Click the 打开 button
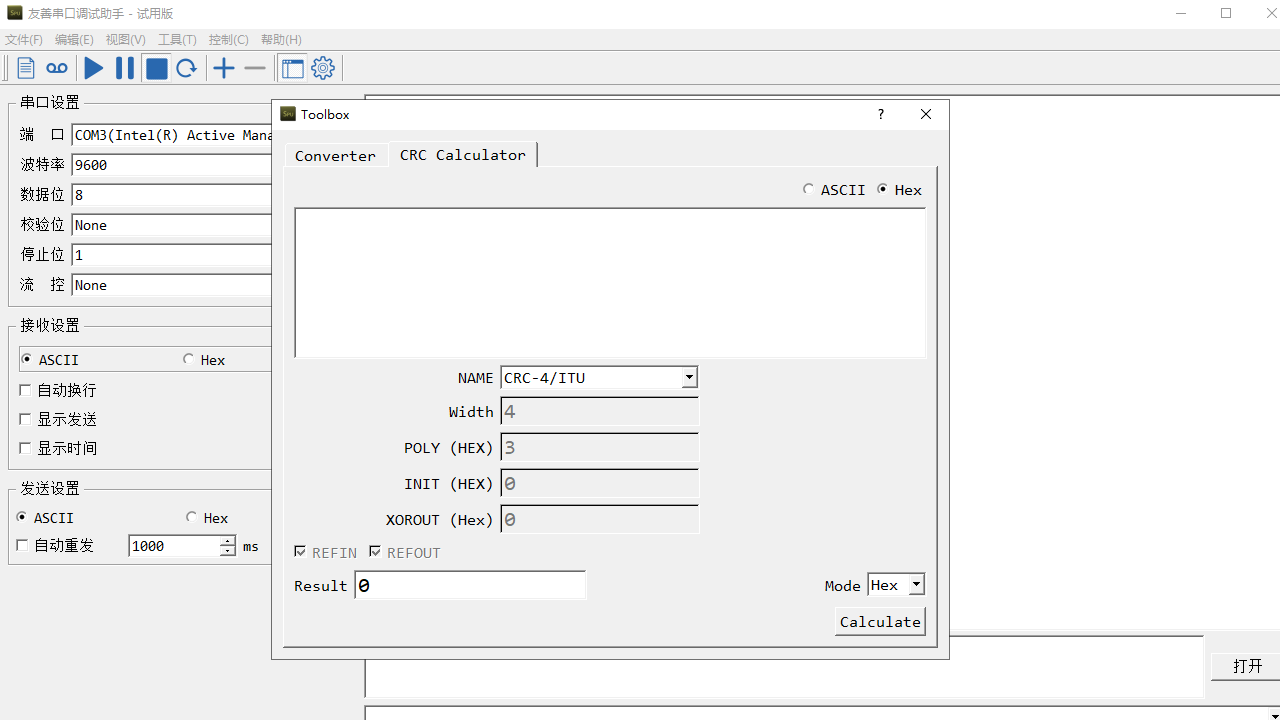This screenshot has width=1280, height=720. [x=1246, y=665]
